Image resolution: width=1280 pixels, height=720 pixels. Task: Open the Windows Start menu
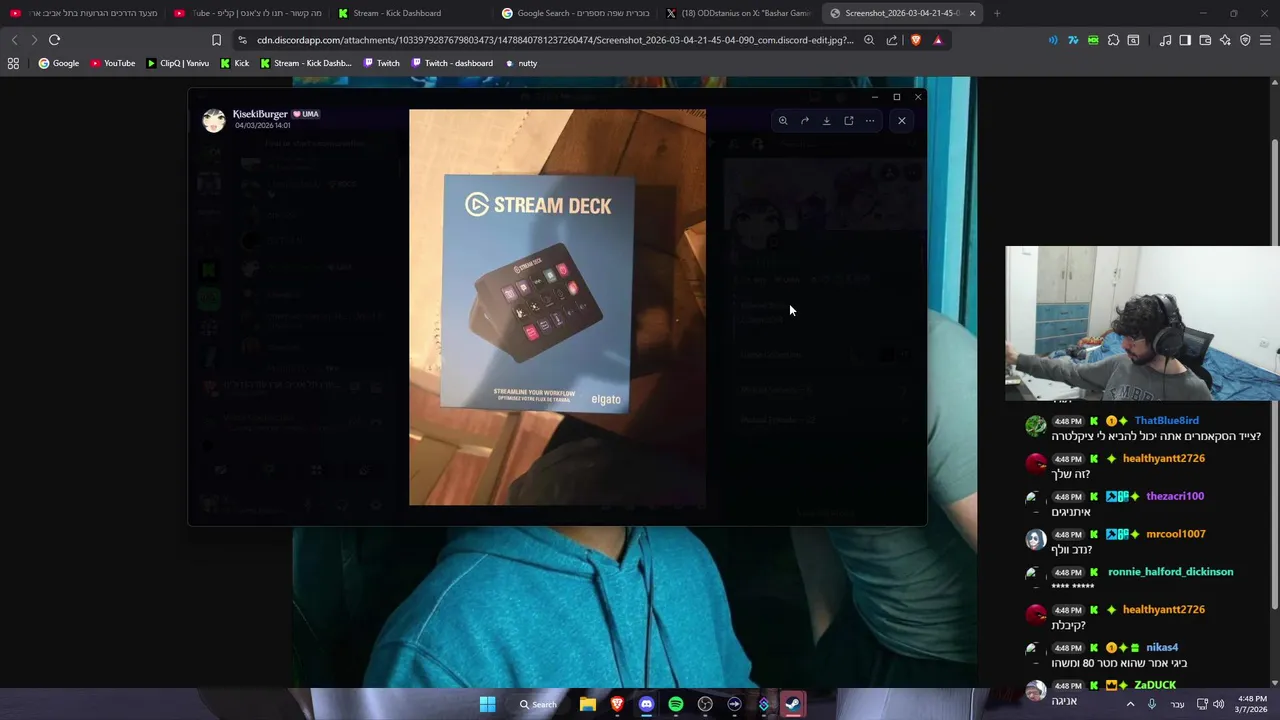(x=487, y=704)
